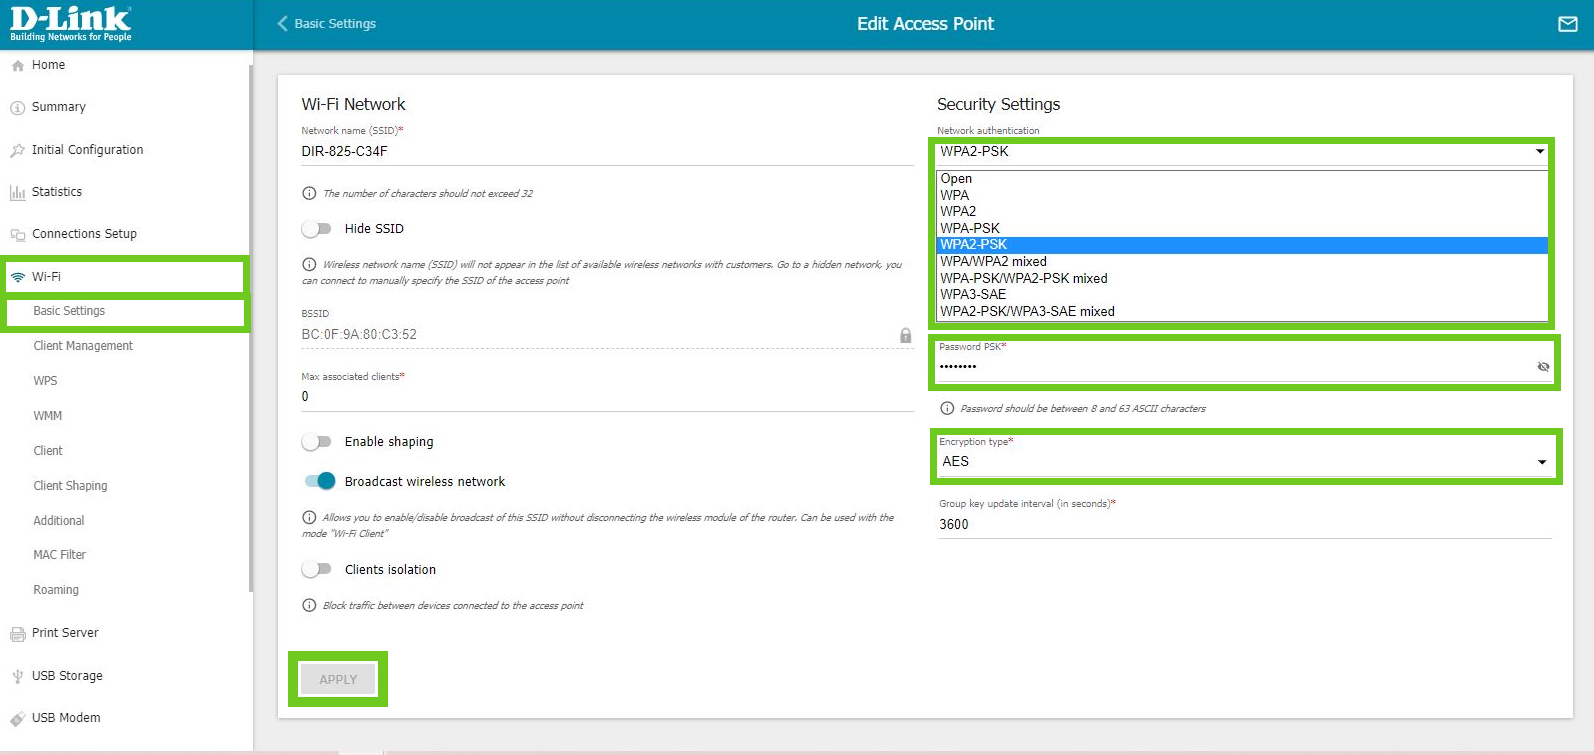The height and width of the screenshot is (755, 1594).
Task: Click the D-Link logo
Action: pyautogui.click(x=71, y=24)
